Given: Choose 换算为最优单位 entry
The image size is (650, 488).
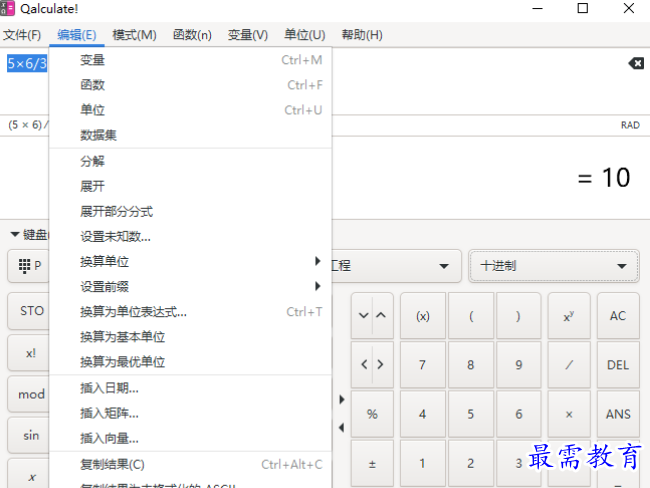Looking at the screenshot, I should (x=191, y=362).
